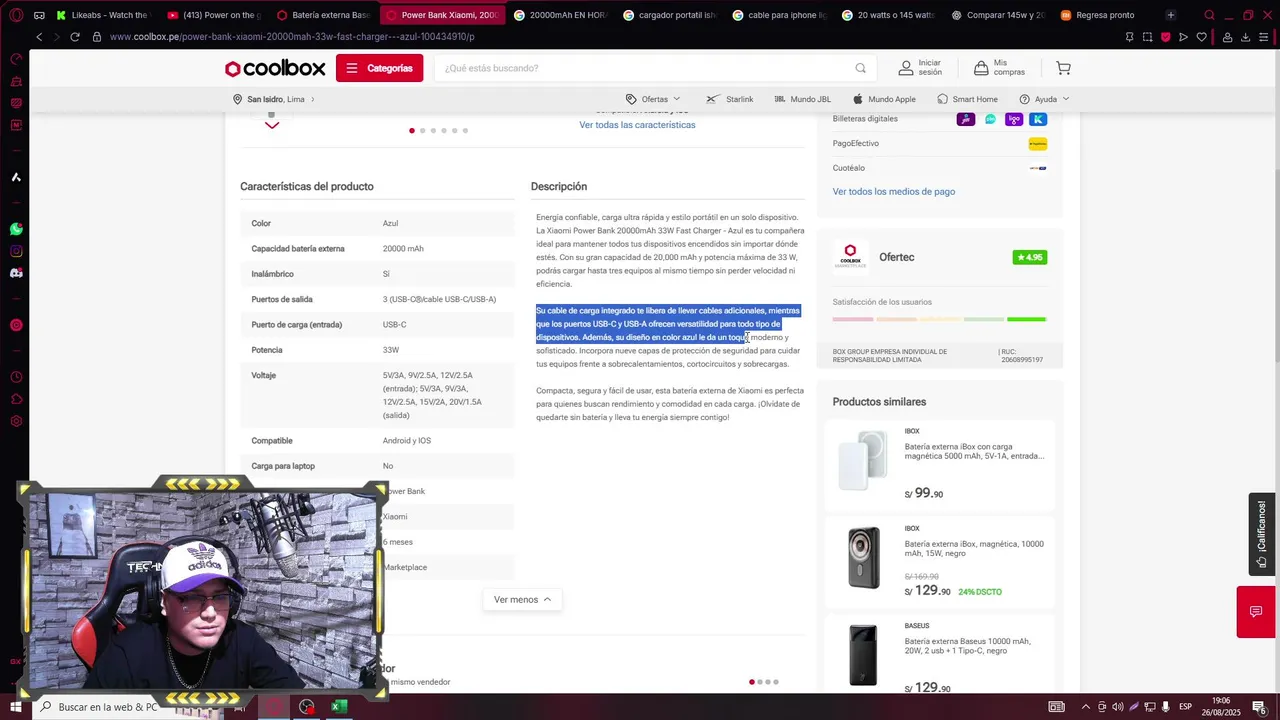Viewport: 1280px width, 720px height.
Task: Click heart bookmark icon in address bar
Action: coord(1202,37)
